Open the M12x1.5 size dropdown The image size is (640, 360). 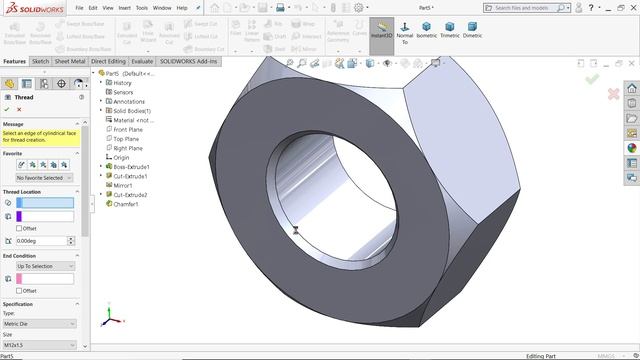tap(39, 345)
